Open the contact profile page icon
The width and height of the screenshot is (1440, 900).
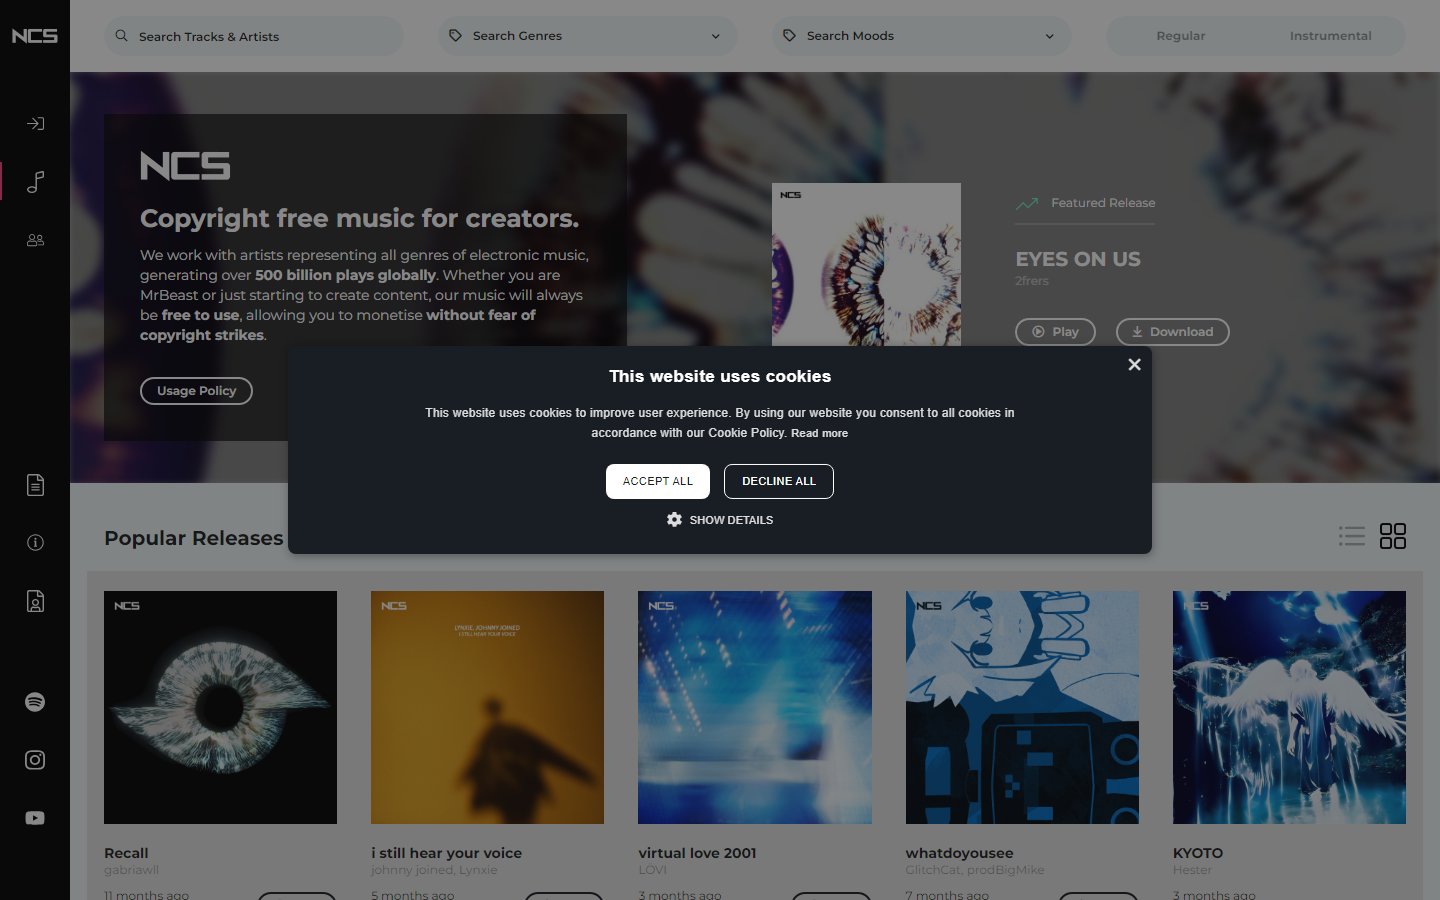[35, 601]
